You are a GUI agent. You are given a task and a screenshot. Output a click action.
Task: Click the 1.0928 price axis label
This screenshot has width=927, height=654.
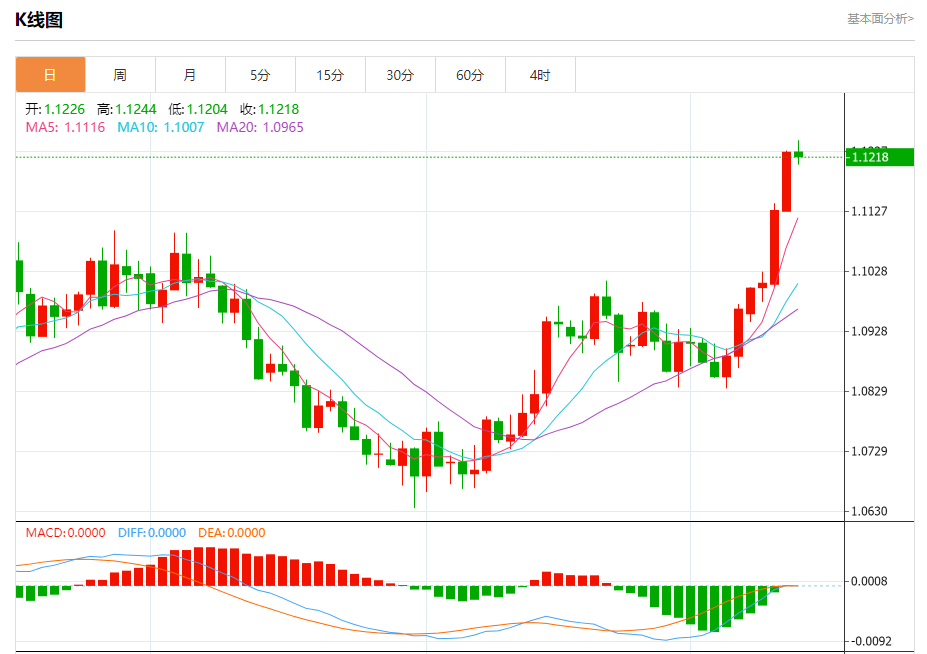(x=869, y=331)
